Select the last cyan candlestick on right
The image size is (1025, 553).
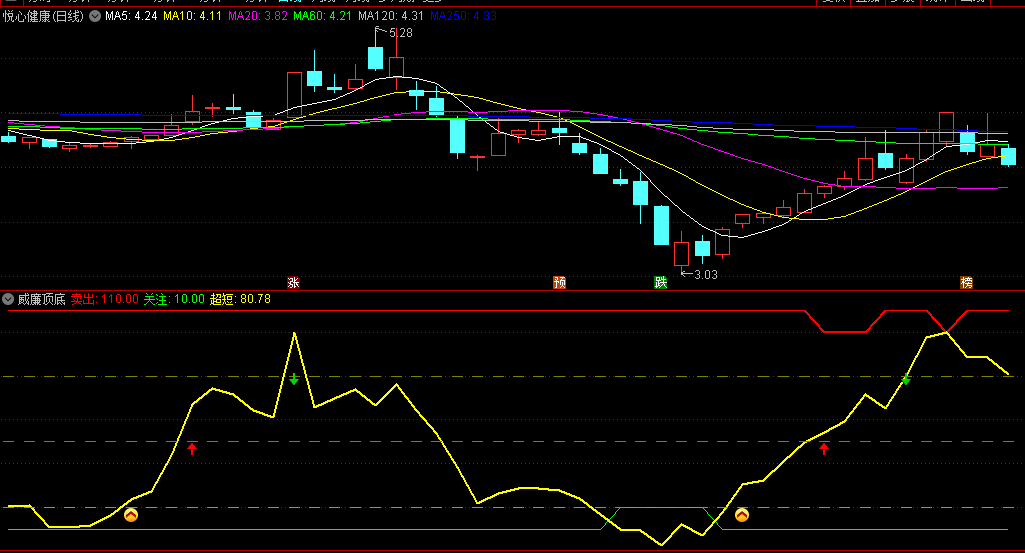click(x=1009, y=156)
